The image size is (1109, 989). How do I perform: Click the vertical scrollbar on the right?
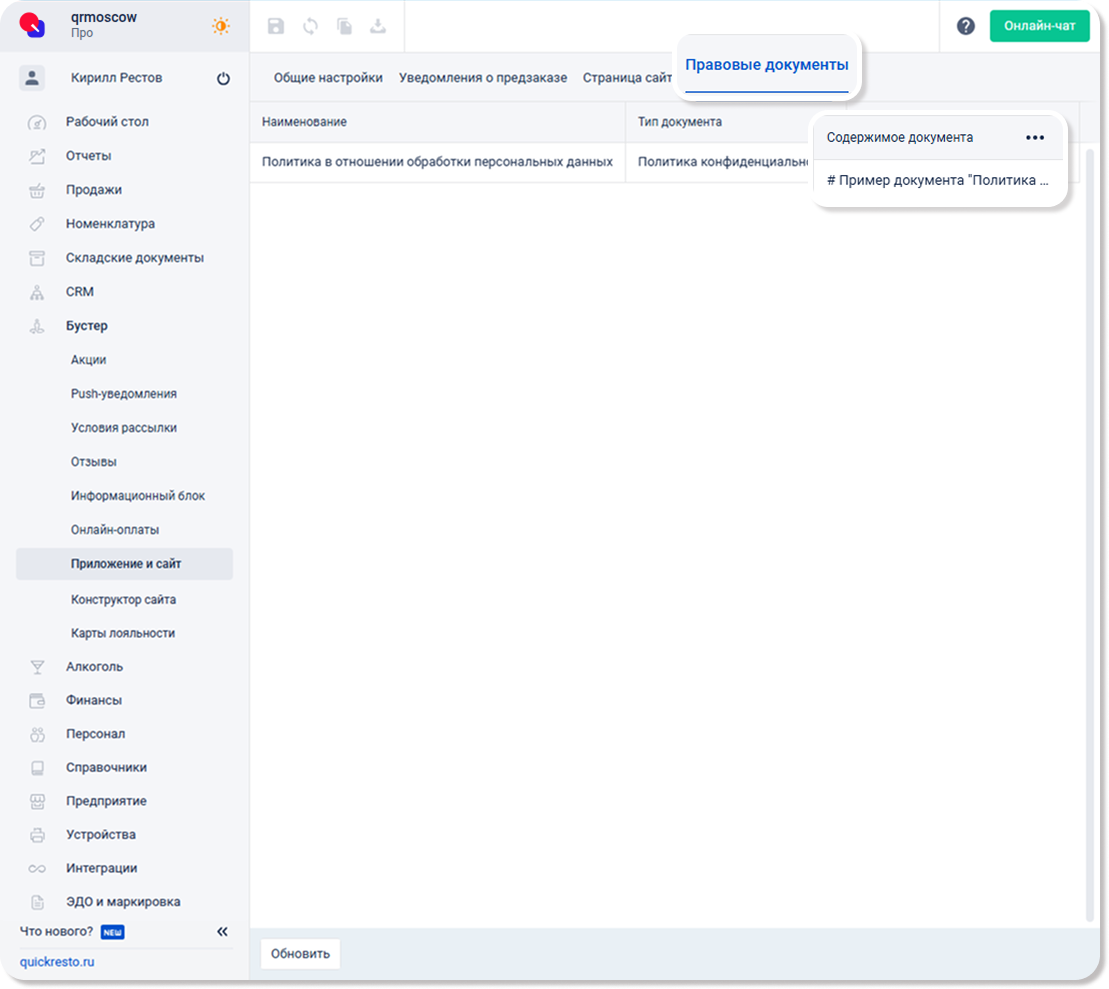(1089, 530)
